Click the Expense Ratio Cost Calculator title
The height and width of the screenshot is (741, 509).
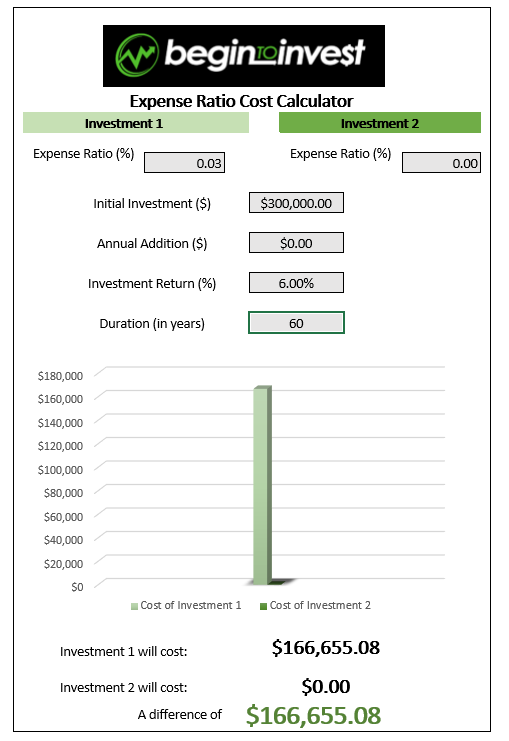242,101
